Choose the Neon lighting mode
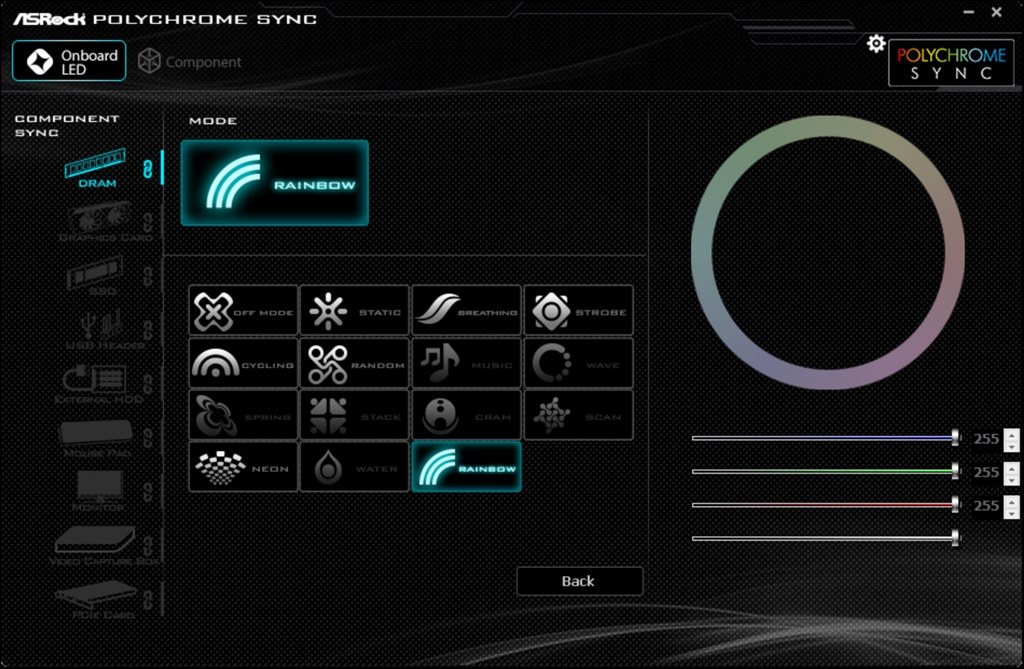The height and width of the screenshot is (669, 1024). (243, 467)
